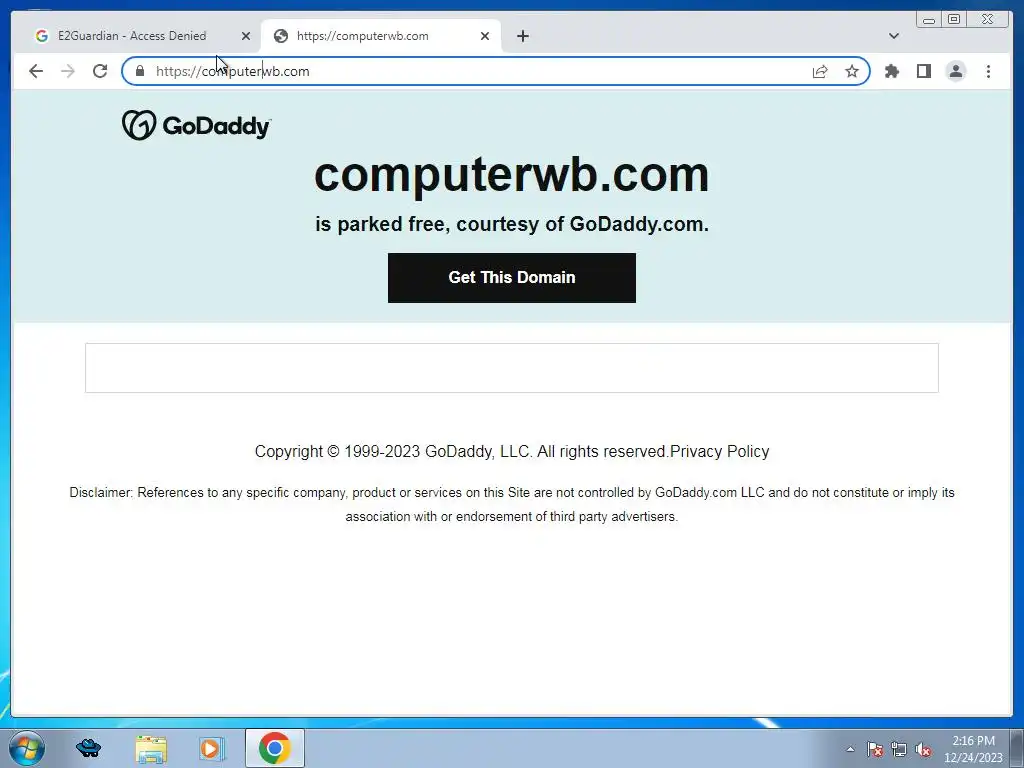Click the forward navigation arrow
Viewport: 1024px width, 768px height.
coord(68,71)
